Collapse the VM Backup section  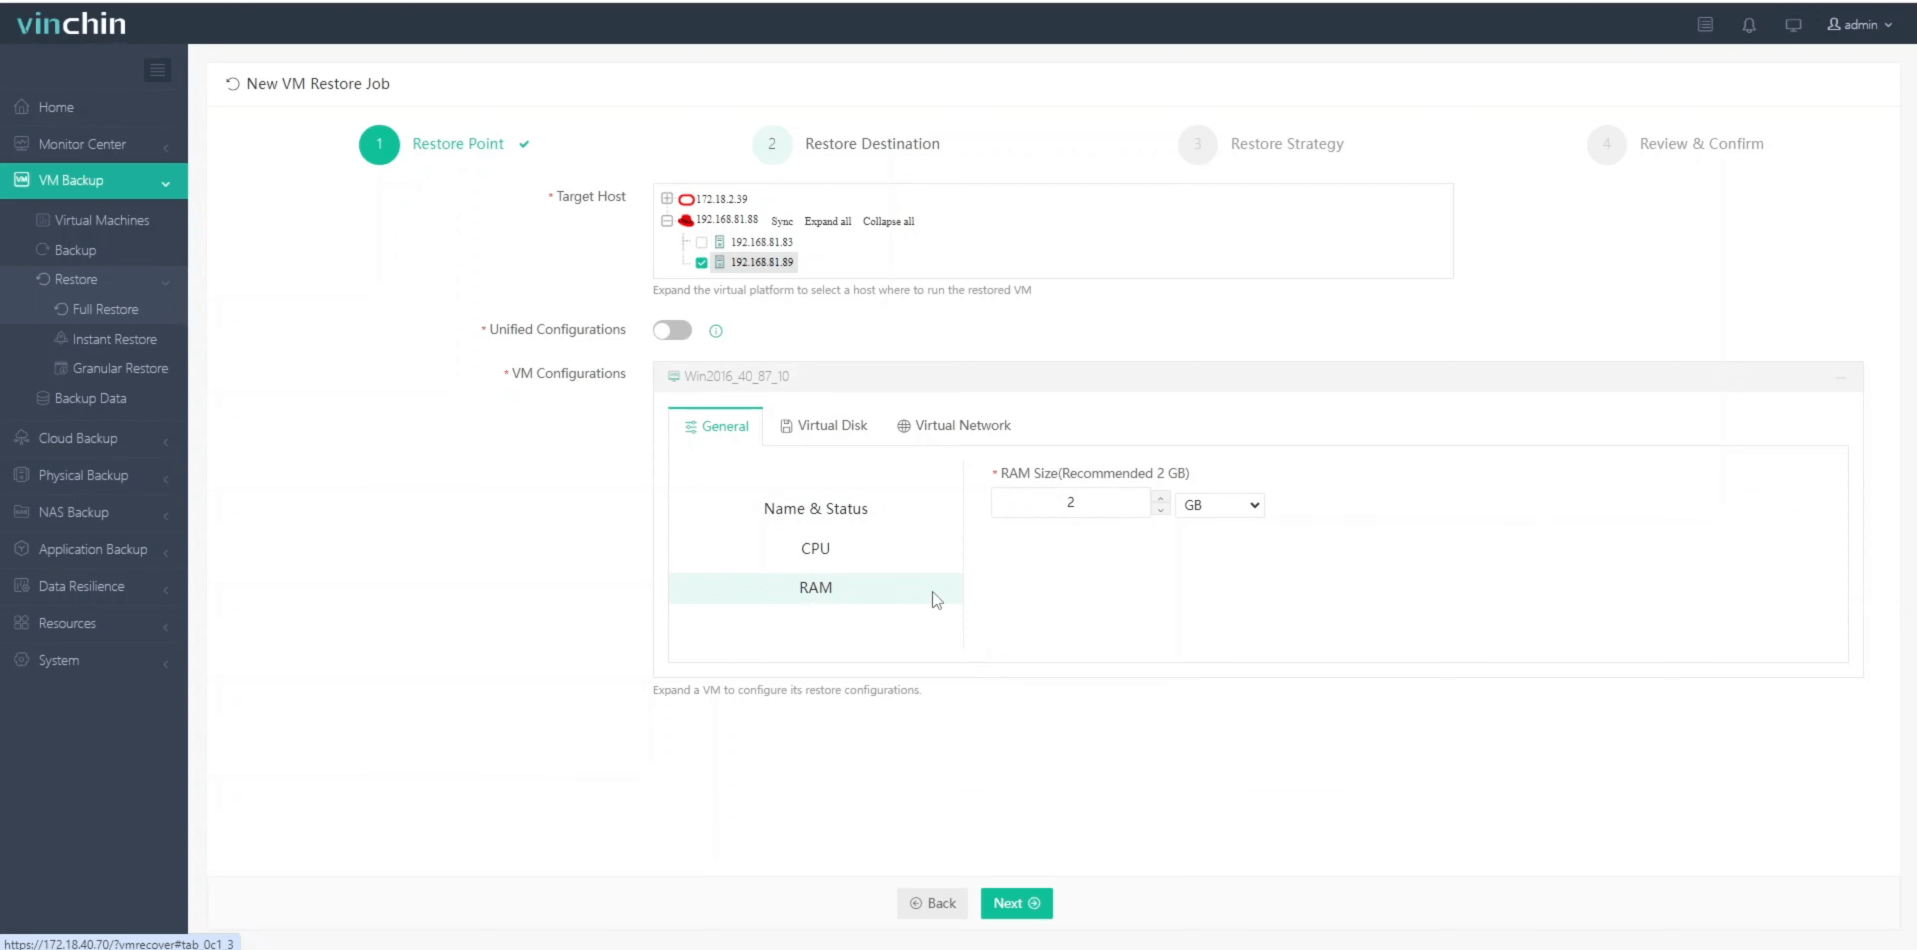click(94, 181)
